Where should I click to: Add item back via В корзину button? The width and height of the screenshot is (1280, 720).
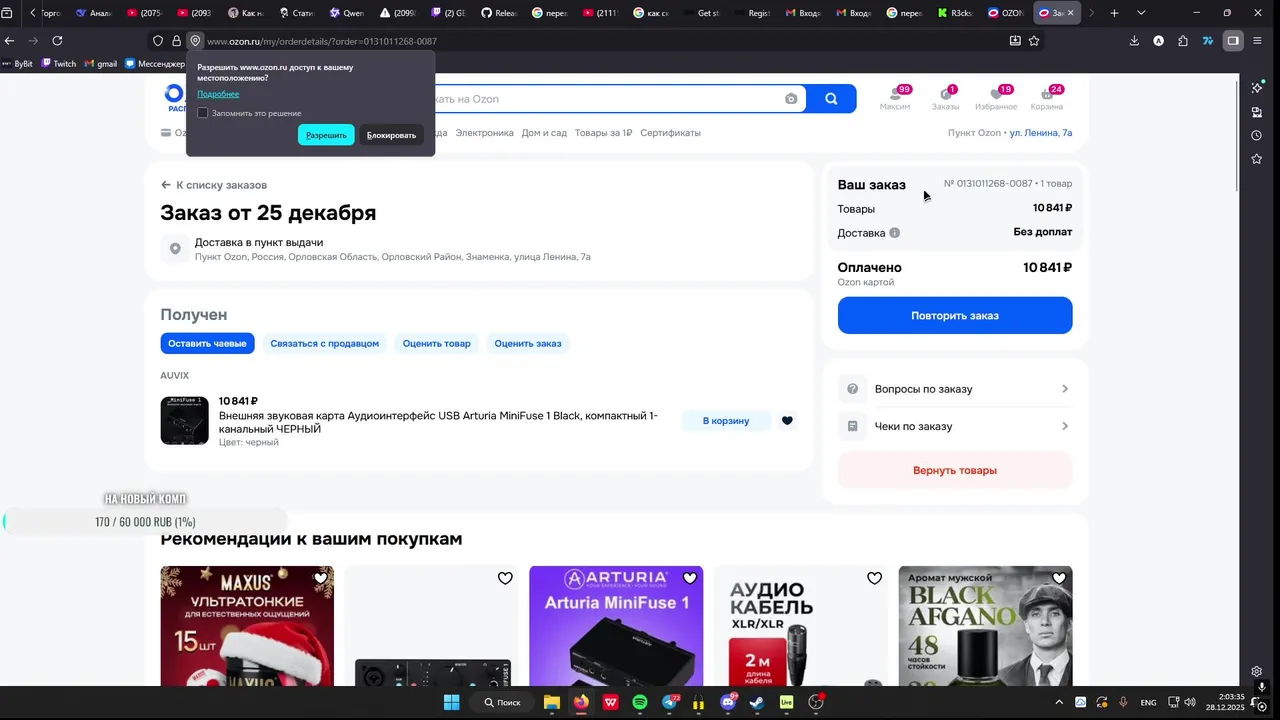726,421
